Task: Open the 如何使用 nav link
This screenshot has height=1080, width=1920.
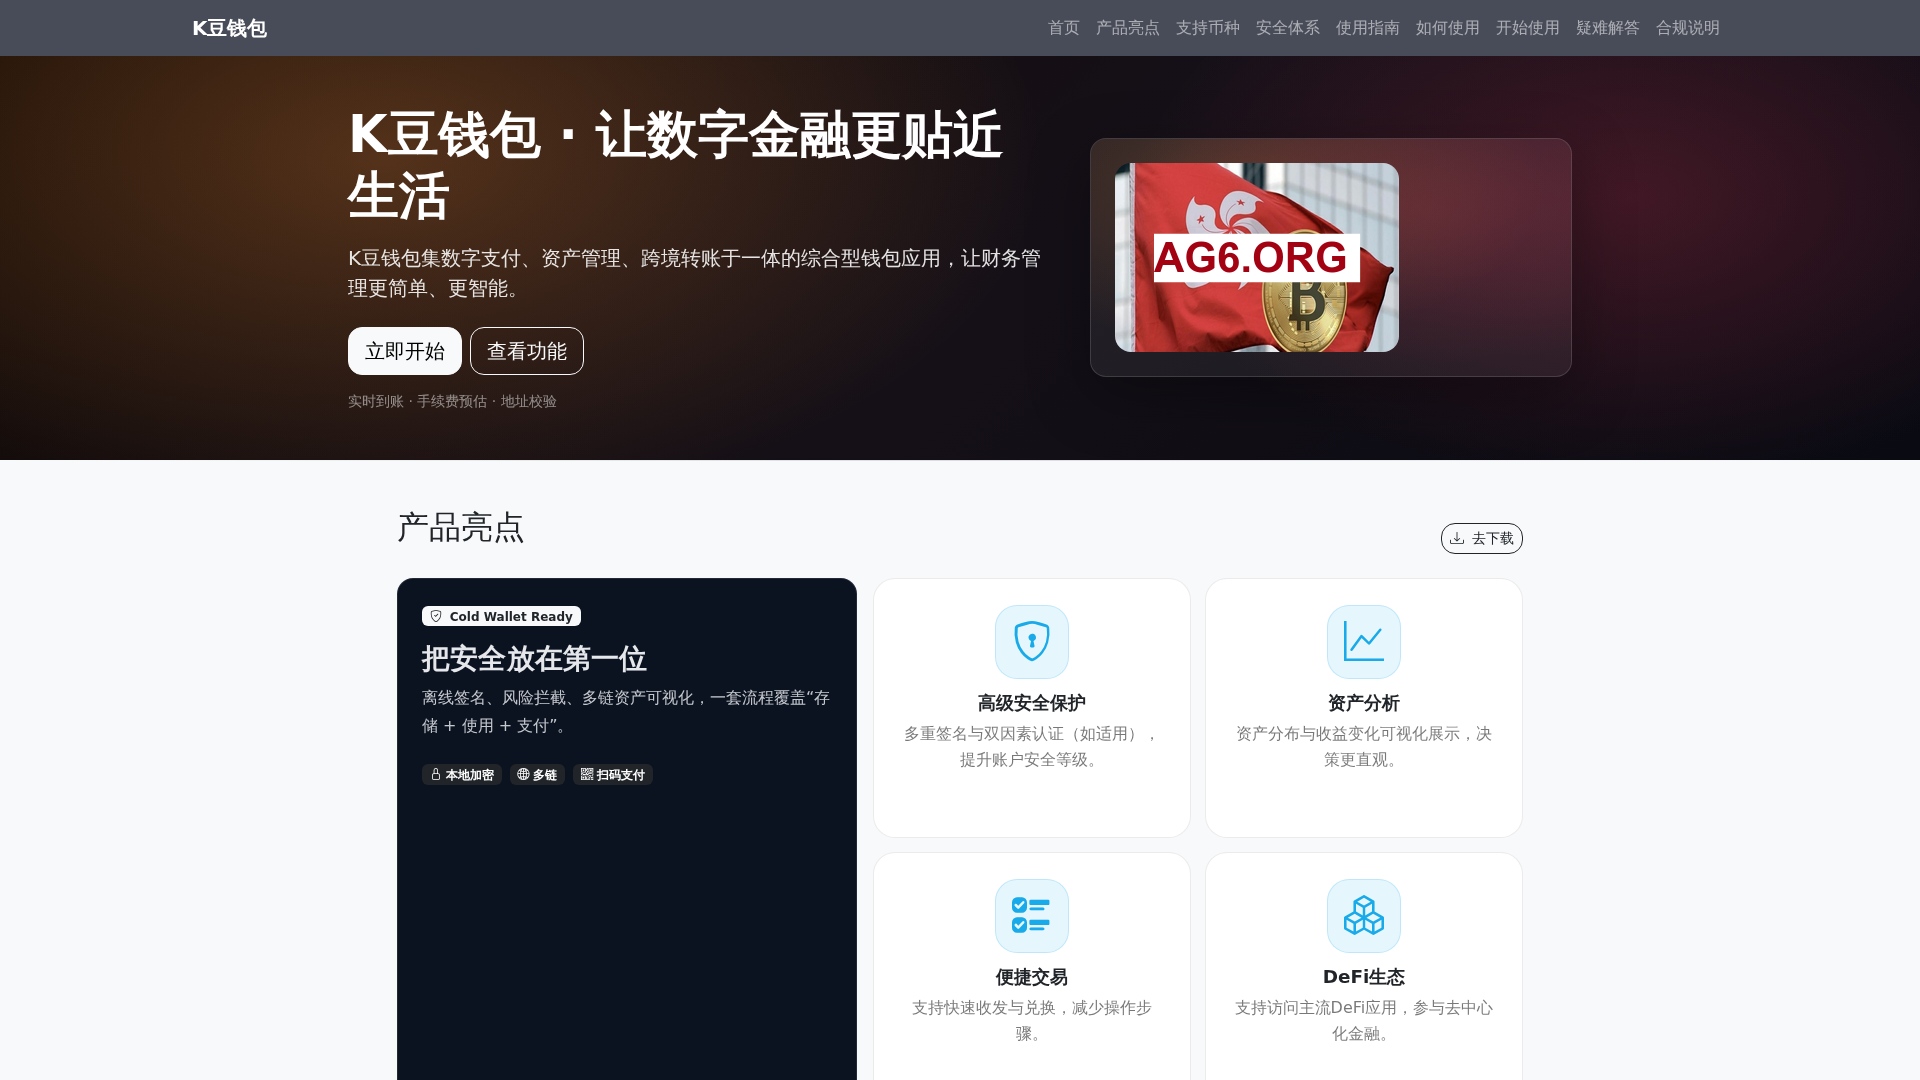Action: [x=1447, y=28]
